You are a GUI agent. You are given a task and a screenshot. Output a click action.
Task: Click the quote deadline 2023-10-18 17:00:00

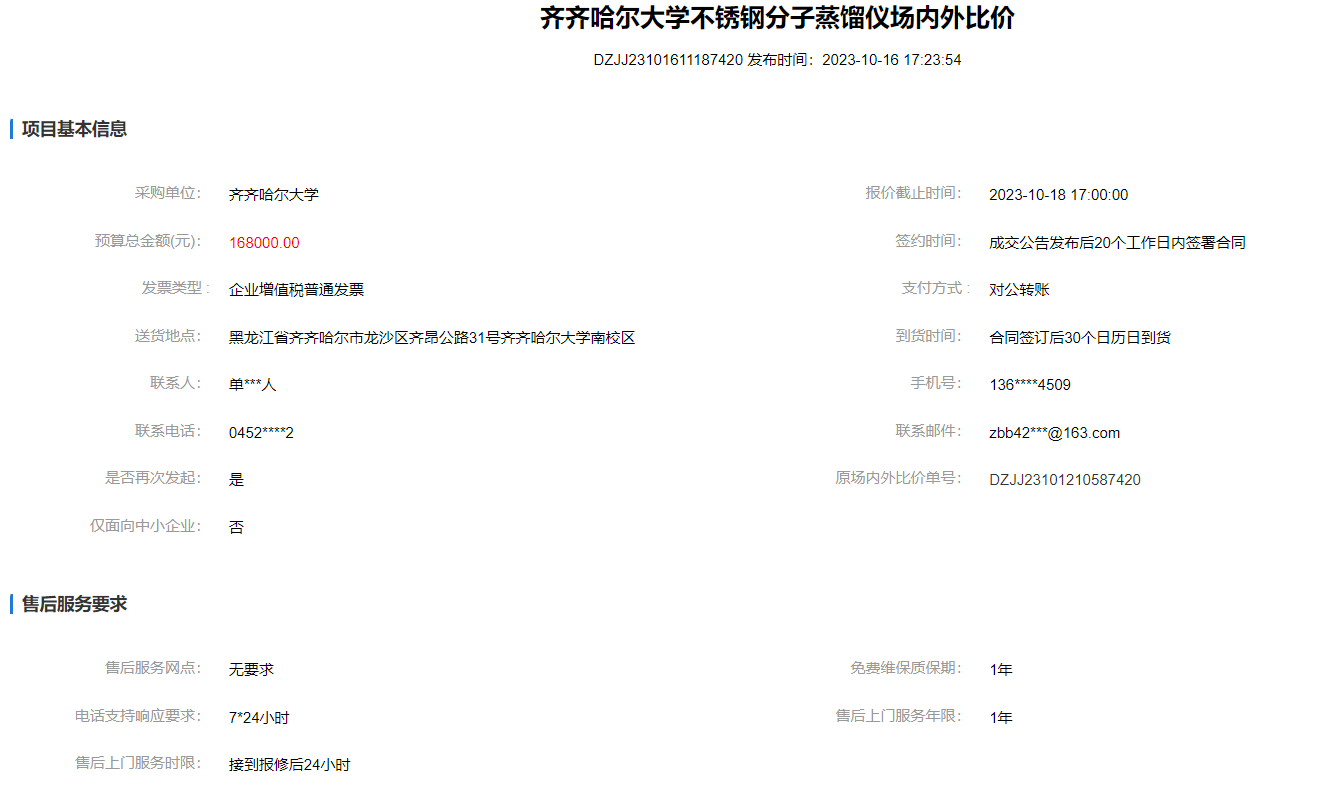(1058, 195)
